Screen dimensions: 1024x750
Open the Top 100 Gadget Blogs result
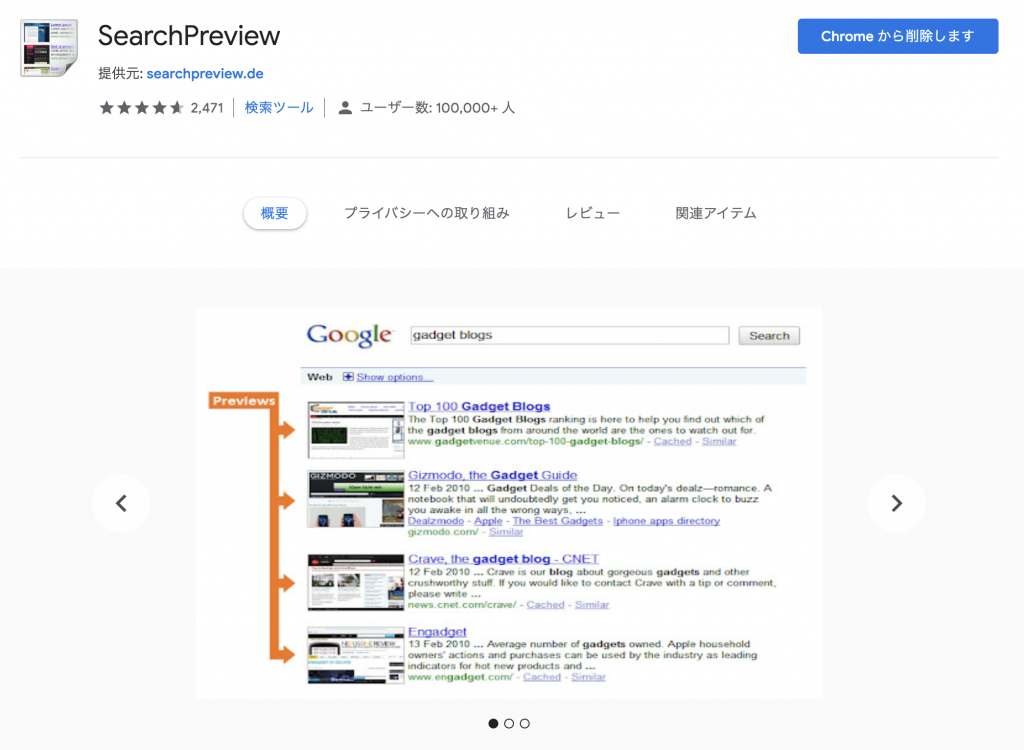coord(479,406)
